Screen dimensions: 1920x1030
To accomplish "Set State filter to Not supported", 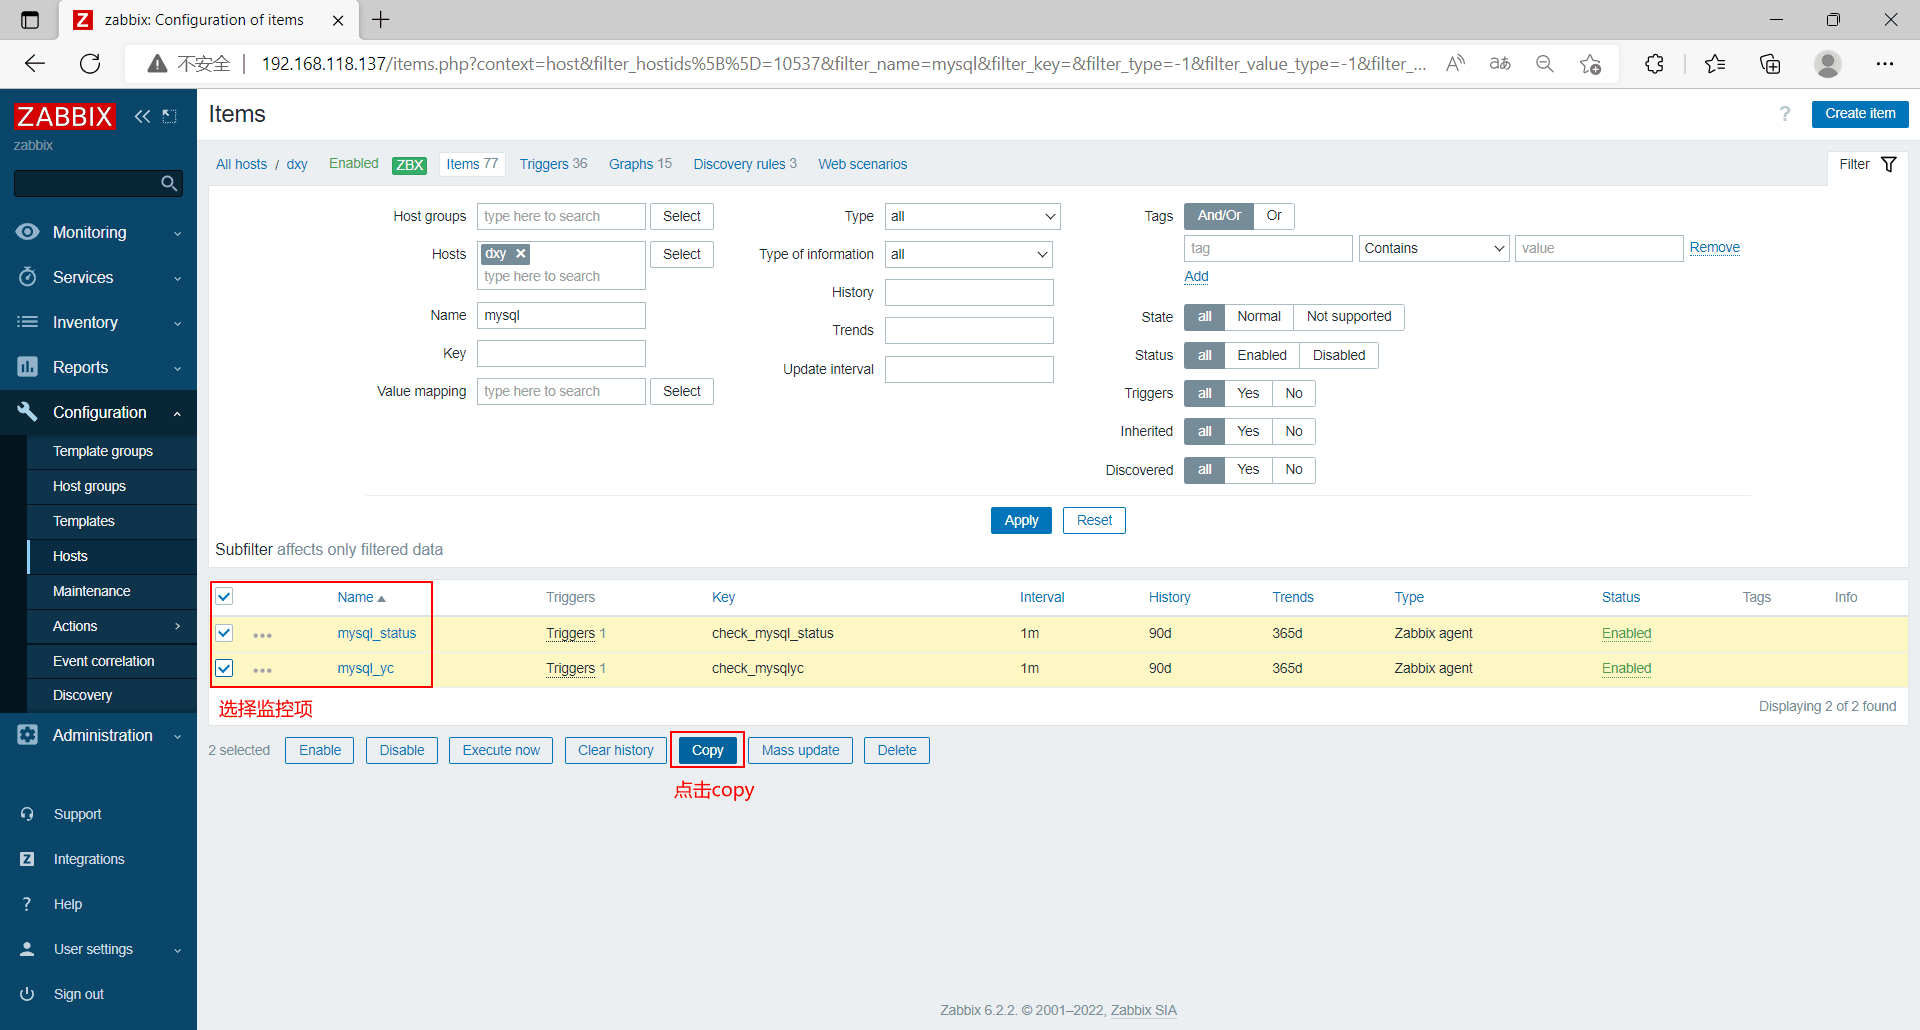I will tap(1349, 317).
